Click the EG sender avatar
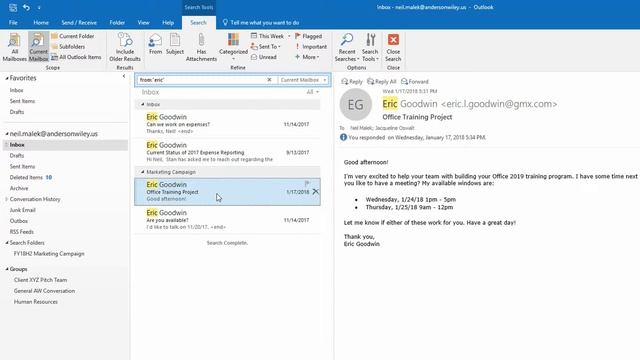The height and width of the screenshot is (360, 640). click(x=356, y=105)
